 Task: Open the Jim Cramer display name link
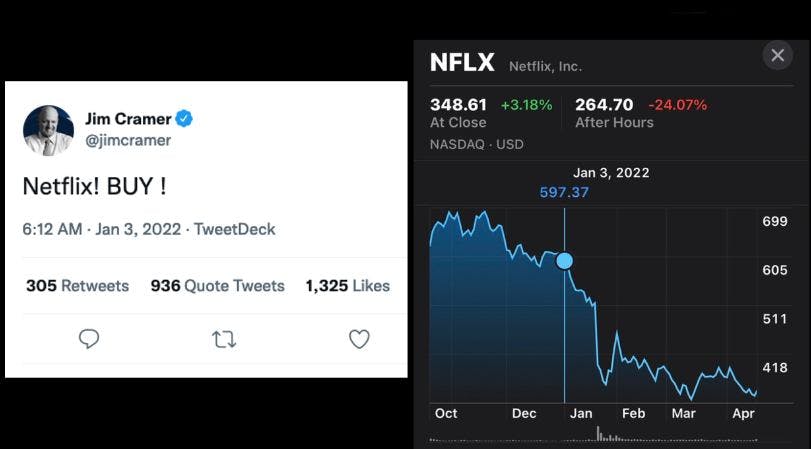(x=128, y=119)
